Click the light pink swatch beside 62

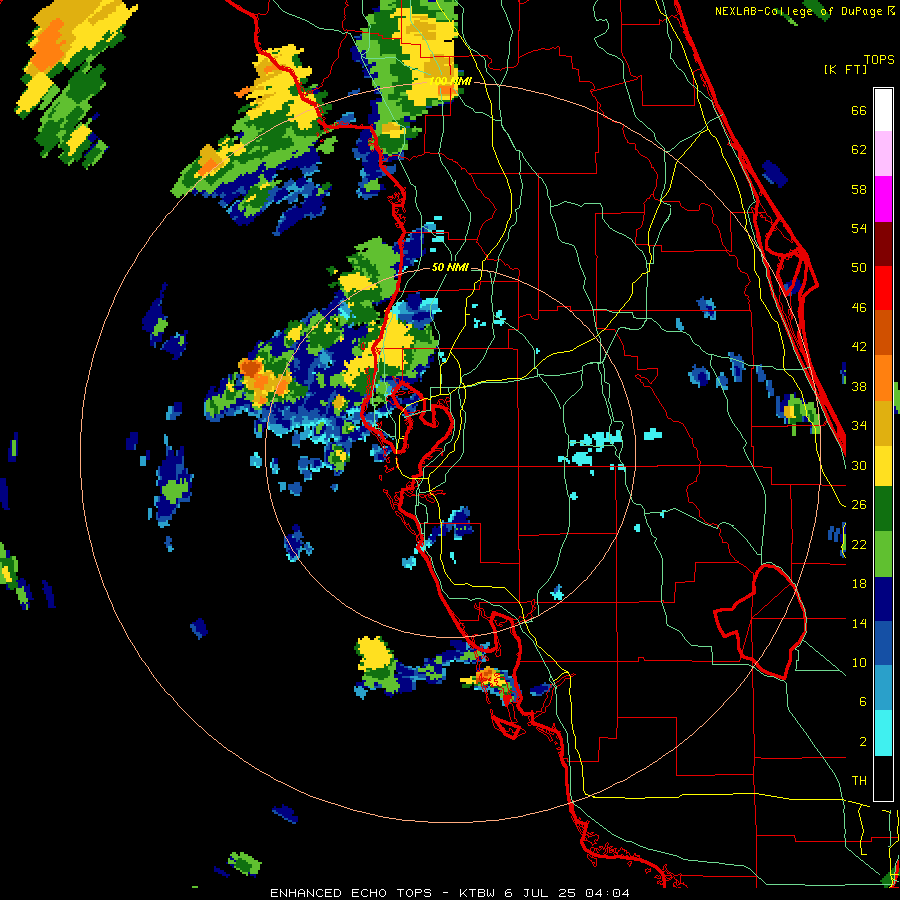(x=883, y=154)
